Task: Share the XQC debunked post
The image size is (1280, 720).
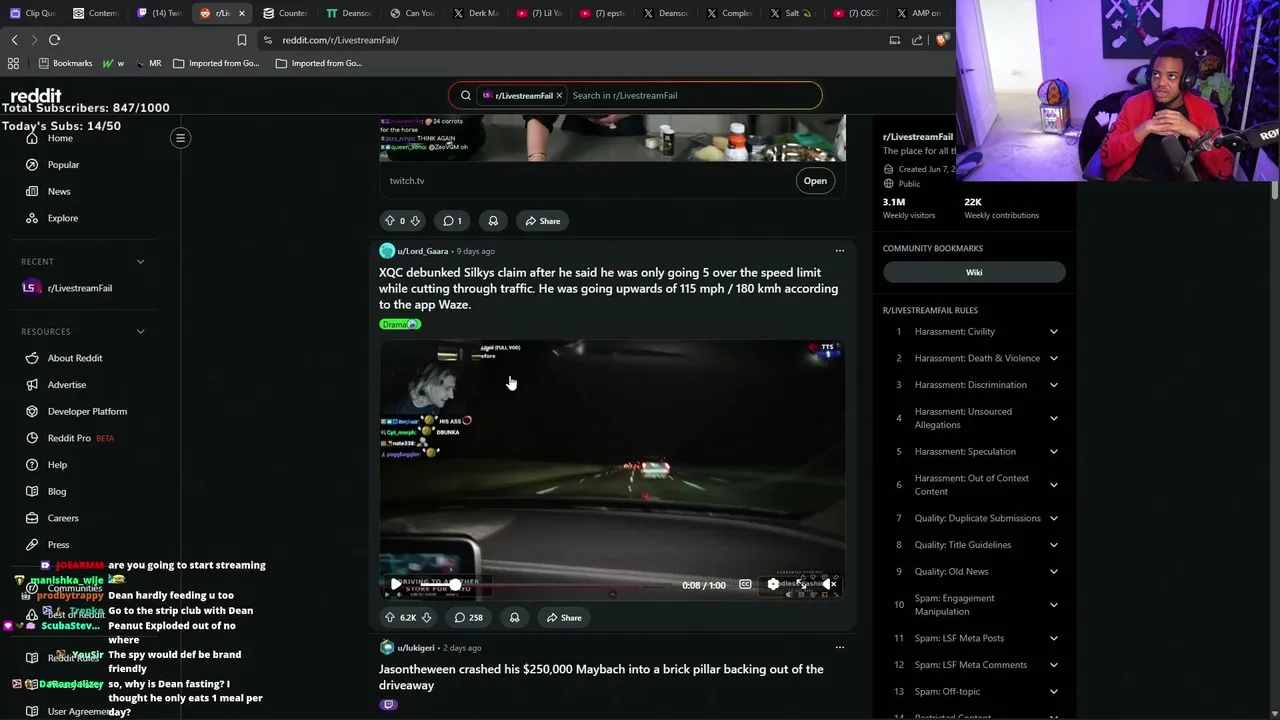Action: click(564, 618)
